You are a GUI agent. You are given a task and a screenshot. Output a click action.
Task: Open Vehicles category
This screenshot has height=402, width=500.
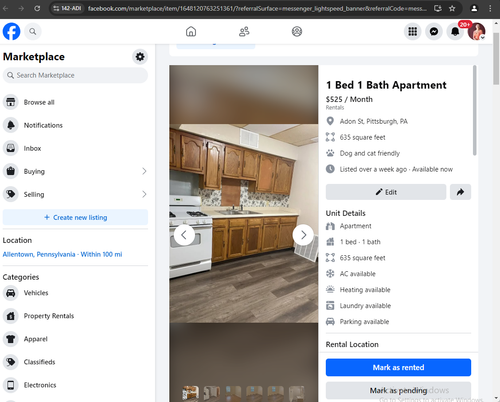[75, 293]
